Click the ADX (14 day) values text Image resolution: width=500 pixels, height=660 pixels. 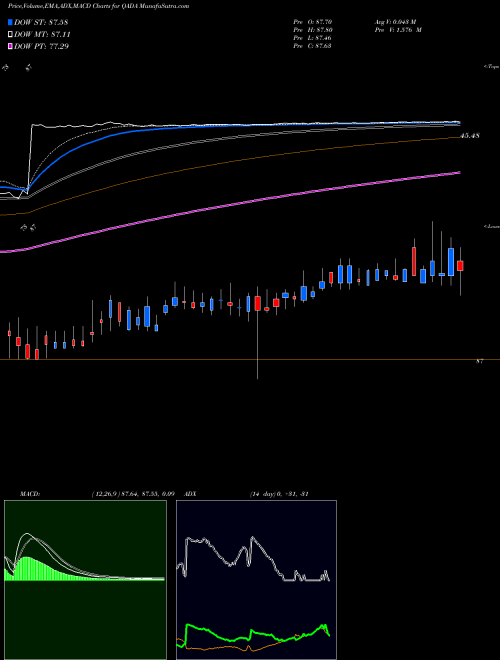click(279, 494)
